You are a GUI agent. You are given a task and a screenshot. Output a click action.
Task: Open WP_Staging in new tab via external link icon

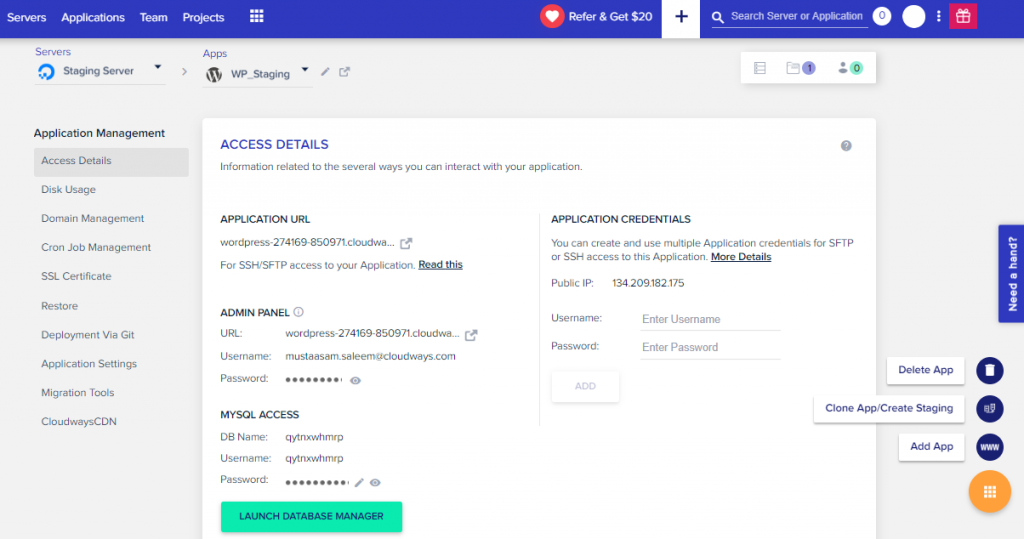click(x=344, y=72)
